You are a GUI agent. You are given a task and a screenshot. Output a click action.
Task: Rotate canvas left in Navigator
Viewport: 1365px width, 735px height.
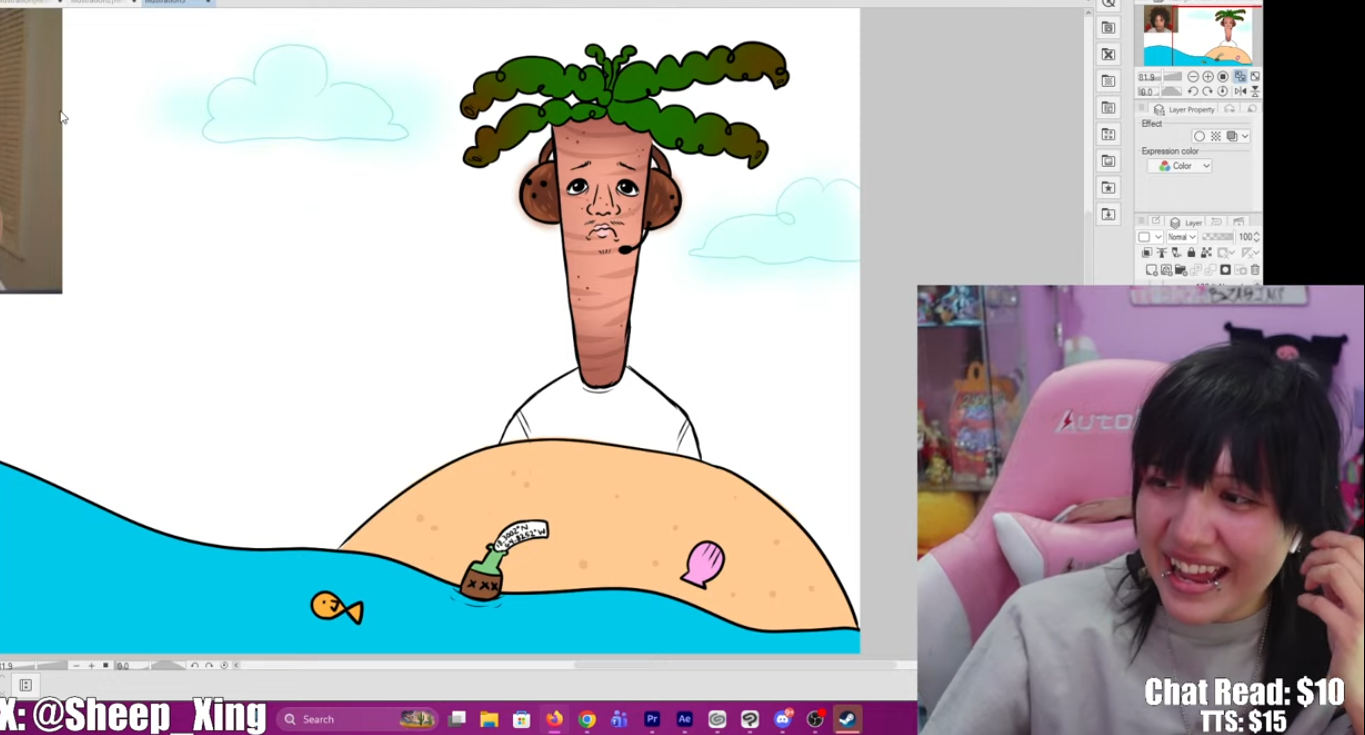[x=1193, y=91]
